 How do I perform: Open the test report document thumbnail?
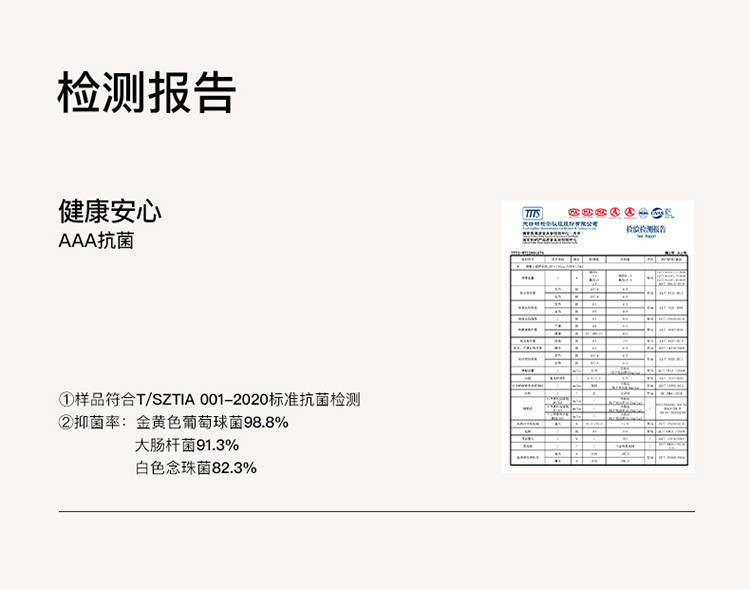coord(597,336)
